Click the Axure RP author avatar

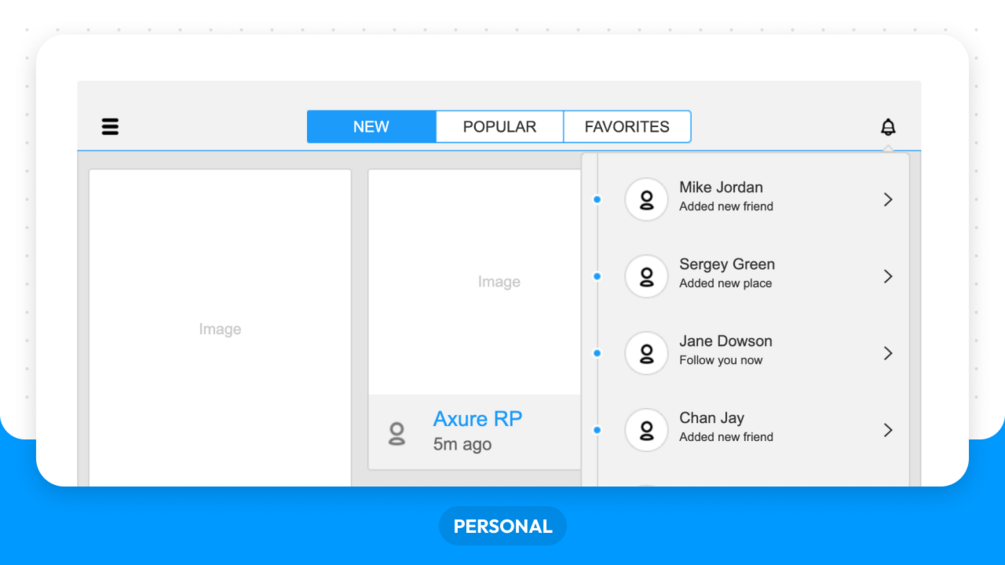pyautogui.click(x=397, y=433)
